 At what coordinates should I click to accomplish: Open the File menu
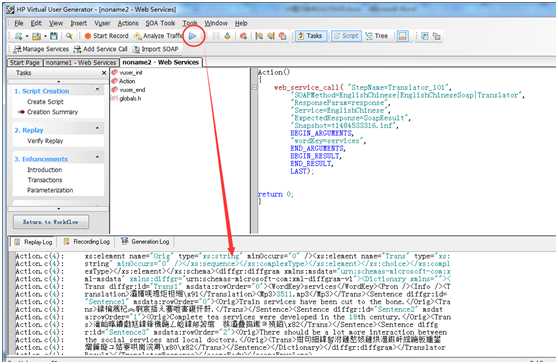point(19,23)
